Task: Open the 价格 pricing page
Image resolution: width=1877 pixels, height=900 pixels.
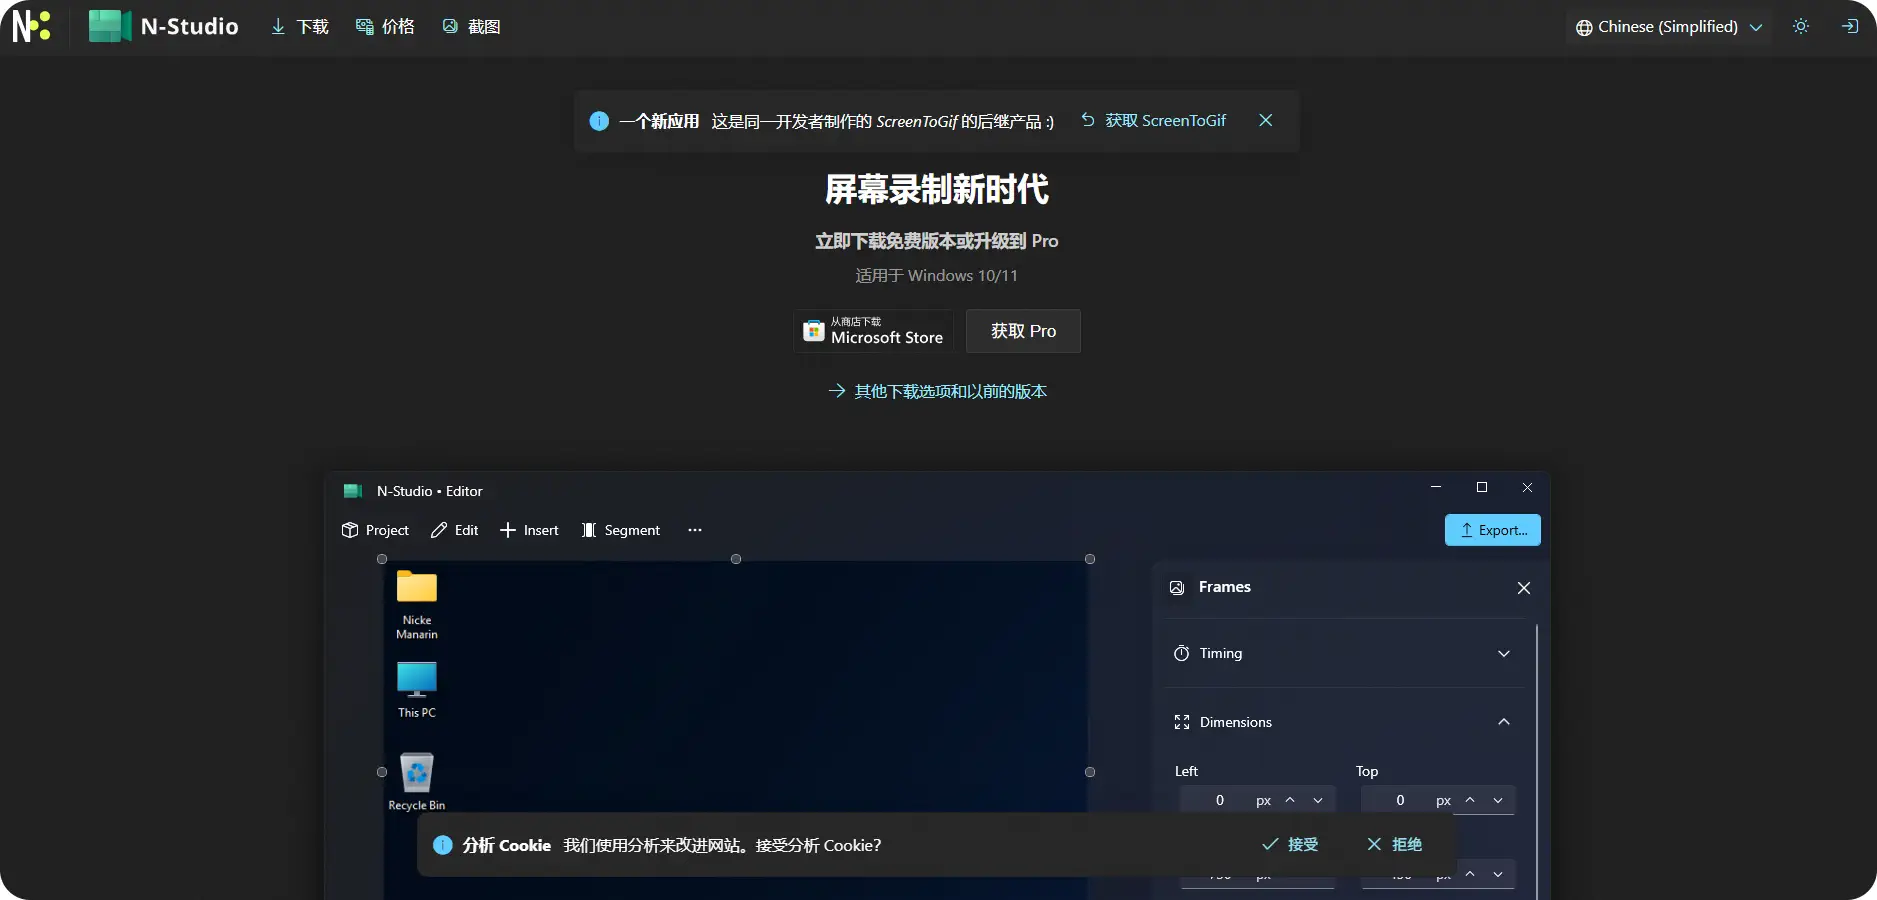Action: click(385, 27)
